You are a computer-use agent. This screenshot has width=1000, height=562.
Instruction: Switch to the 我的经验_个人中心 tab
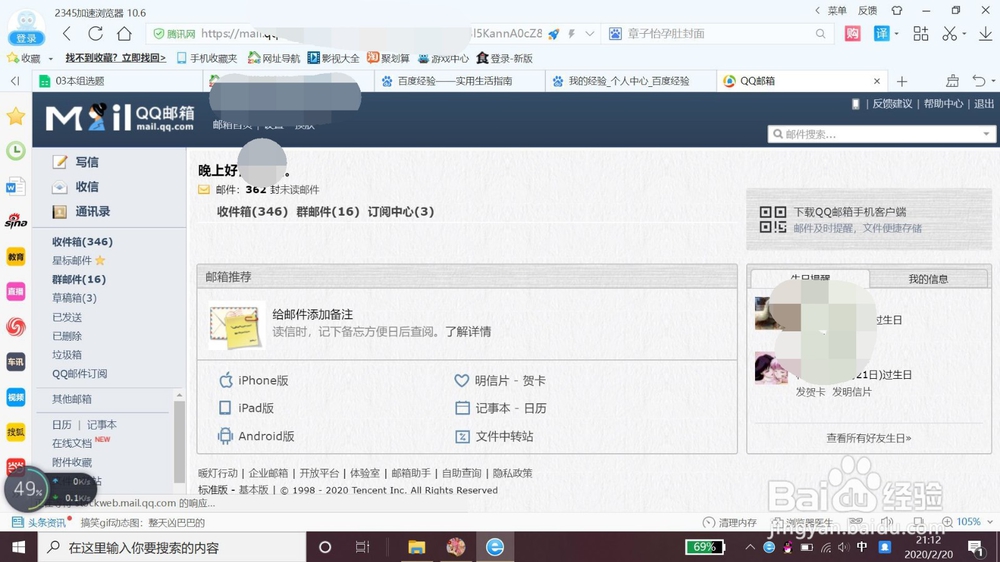[x=630, y=81]
